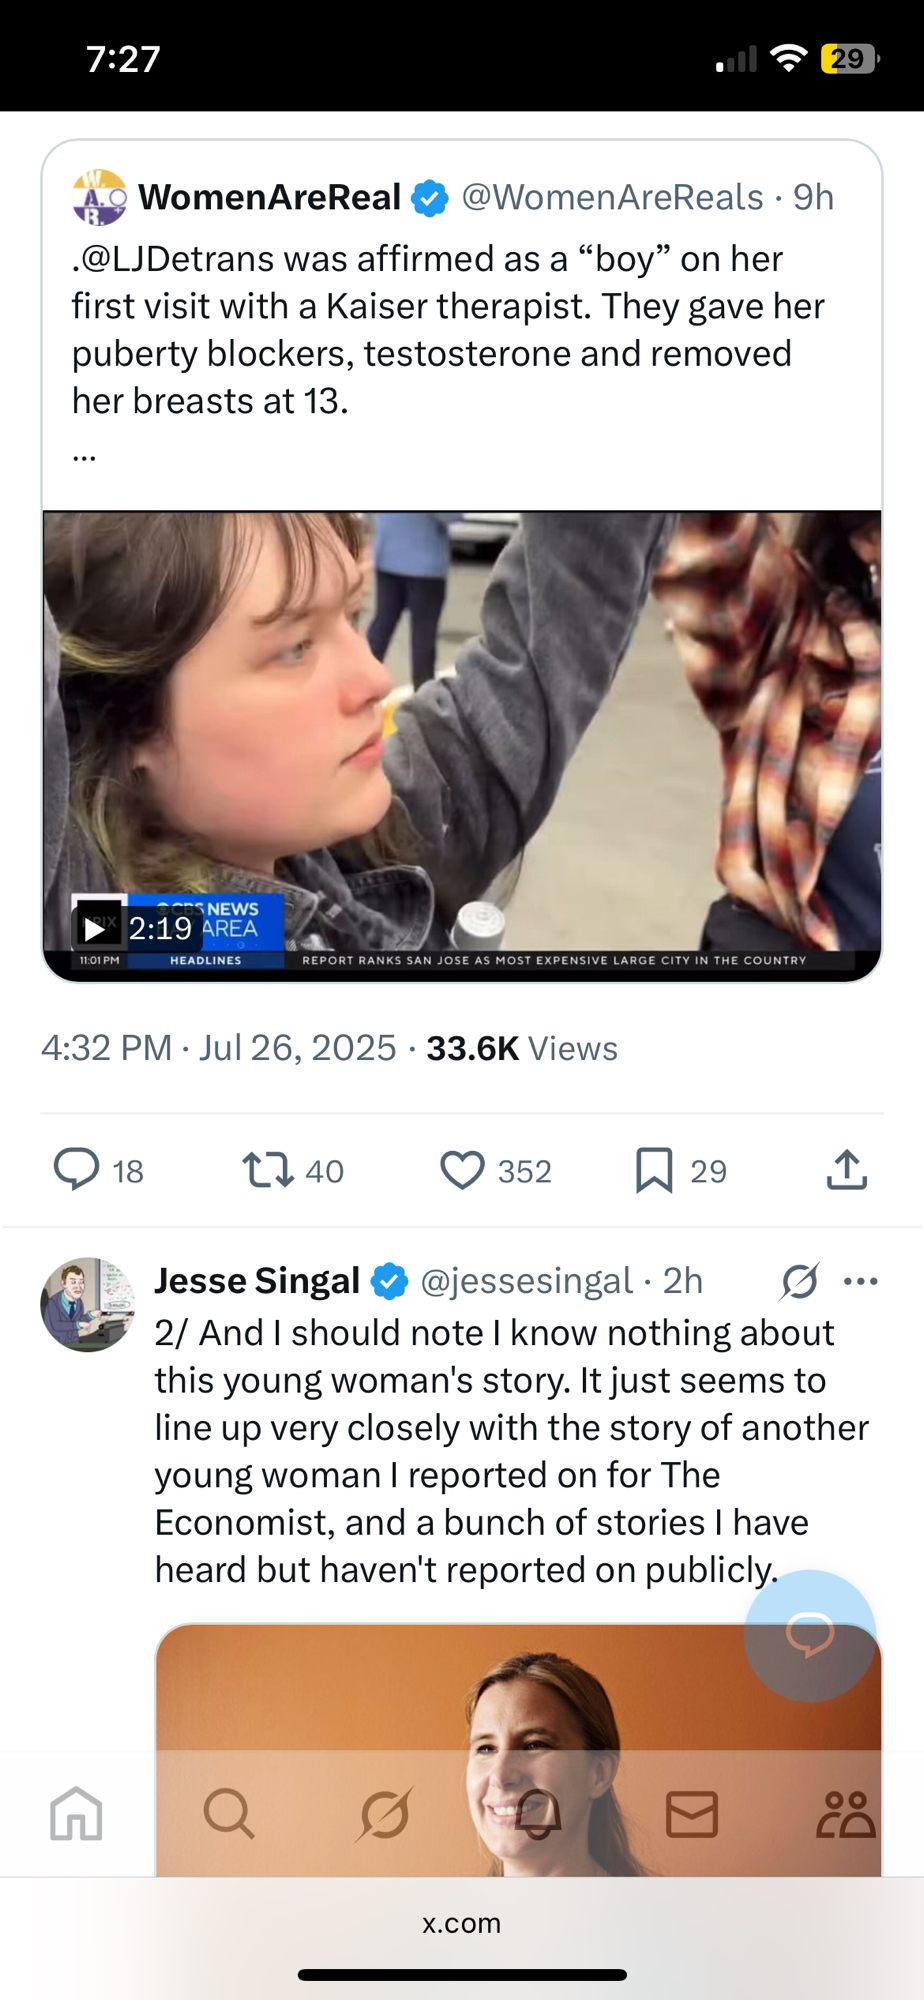Open Notifications bell tab
Viewport: 924px width, 2000px height.
[x=538, y=1813]
